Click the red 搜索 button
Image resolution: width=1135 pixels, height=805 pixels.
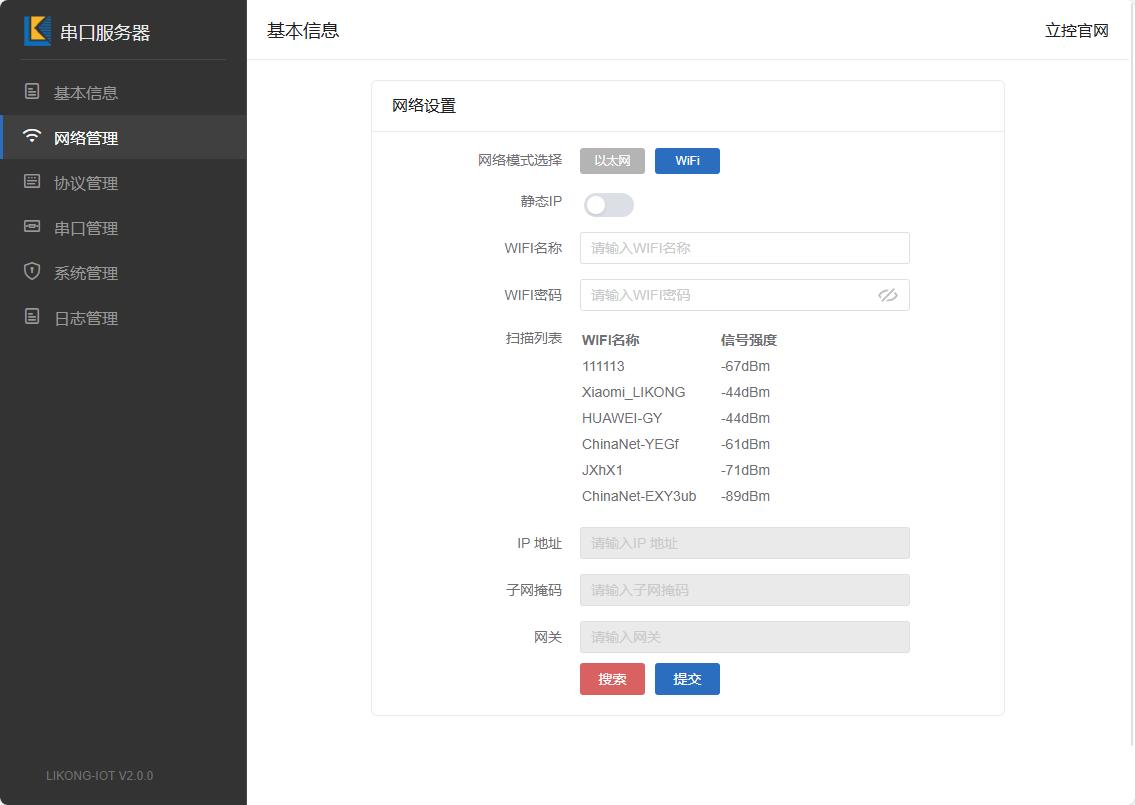[x=612, y=679]
